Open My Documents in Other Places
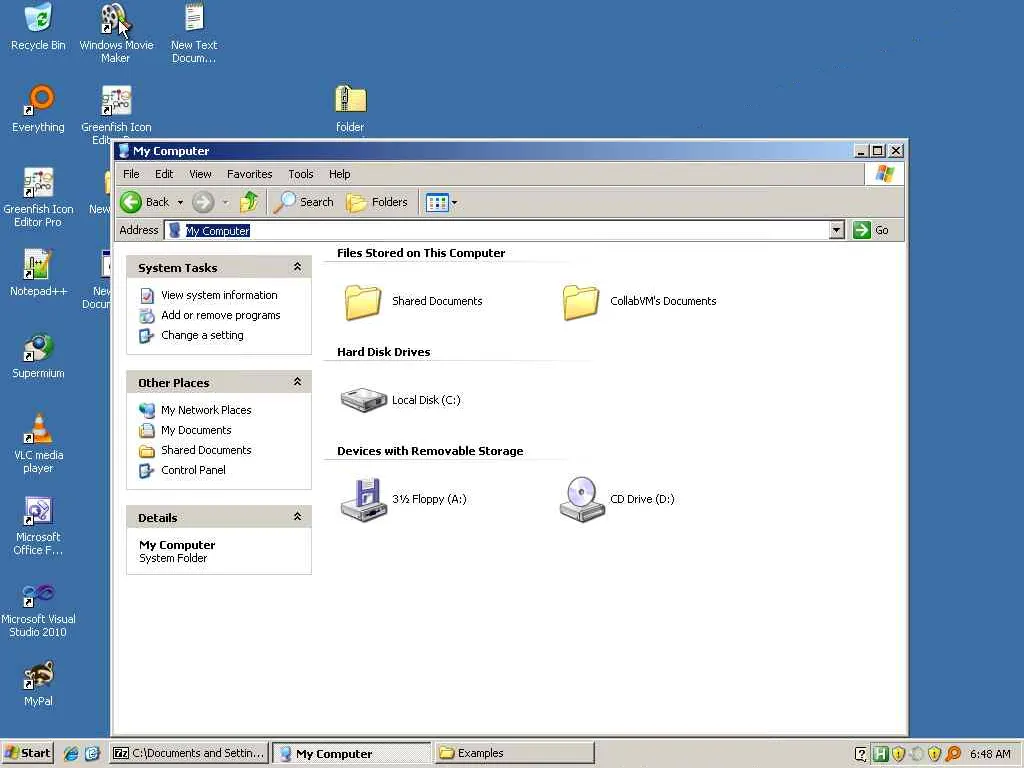Viewport: 1024px width, 768px height. click(x=196, y=430)
